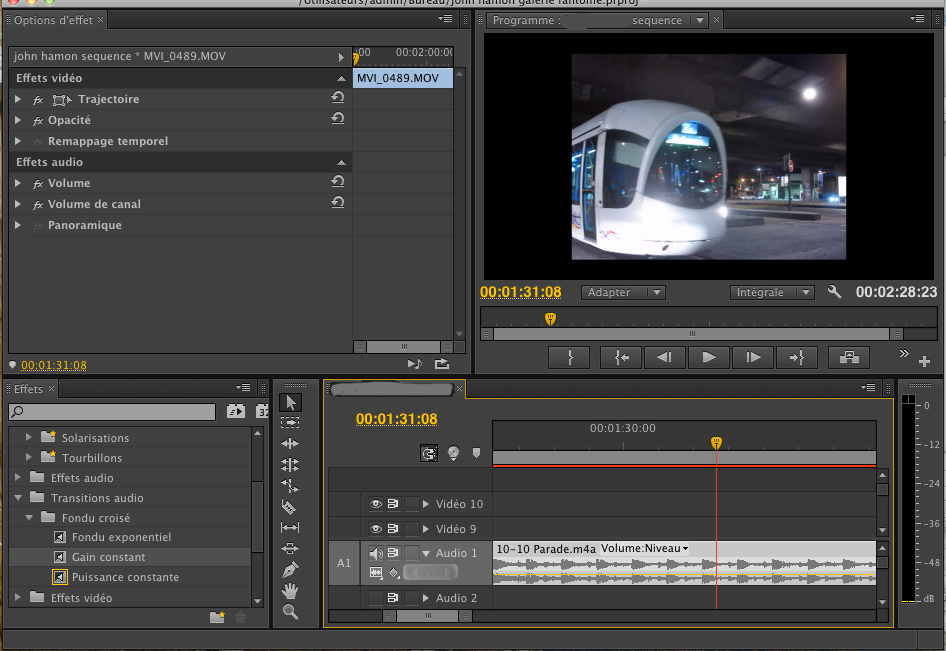This screenshot has height=651, width=946.
Task: Expand the Trajectoire effect properties
Action: (18, 99)
